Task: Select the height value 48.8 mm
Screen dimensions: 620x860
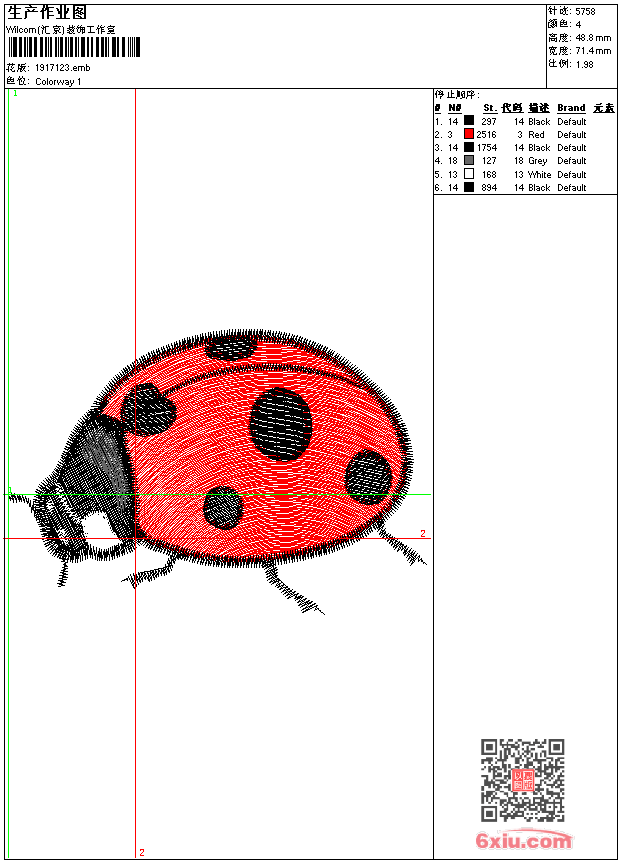Action: click(x=593, y=38)
